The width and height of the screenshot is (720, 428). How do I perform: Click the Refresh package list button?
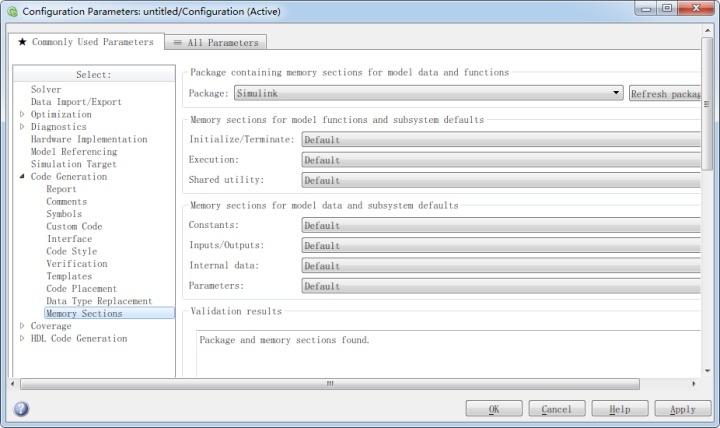(665, 94)
